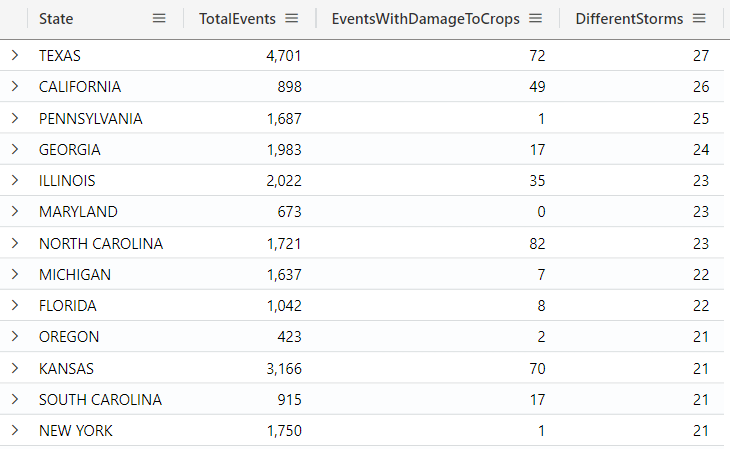
Task: Select the FLORIDA state cell
Action: pos(68,306)
